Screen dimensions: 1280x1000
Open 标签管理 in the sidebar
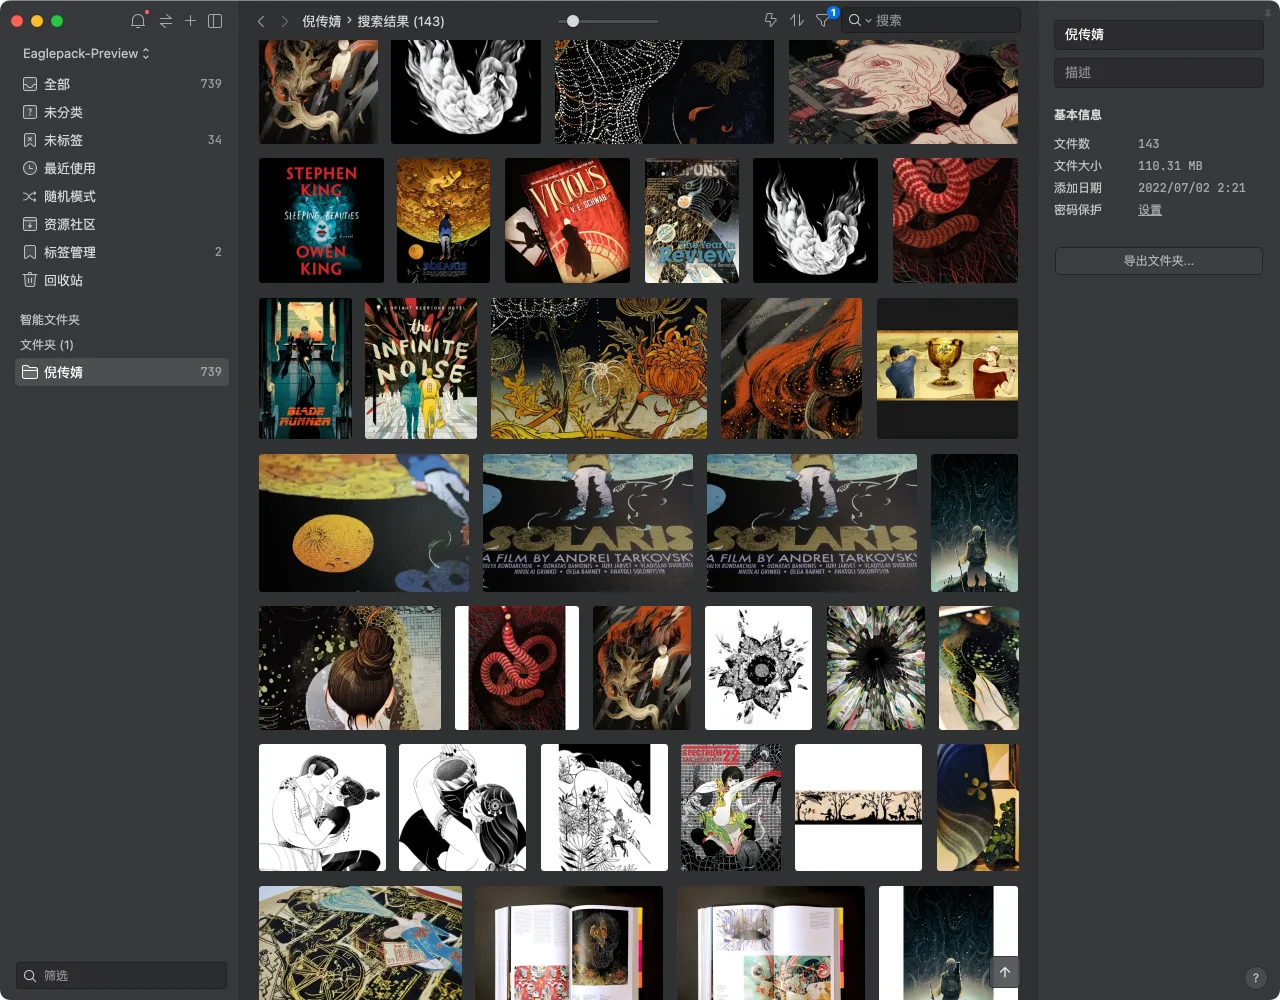122,252
